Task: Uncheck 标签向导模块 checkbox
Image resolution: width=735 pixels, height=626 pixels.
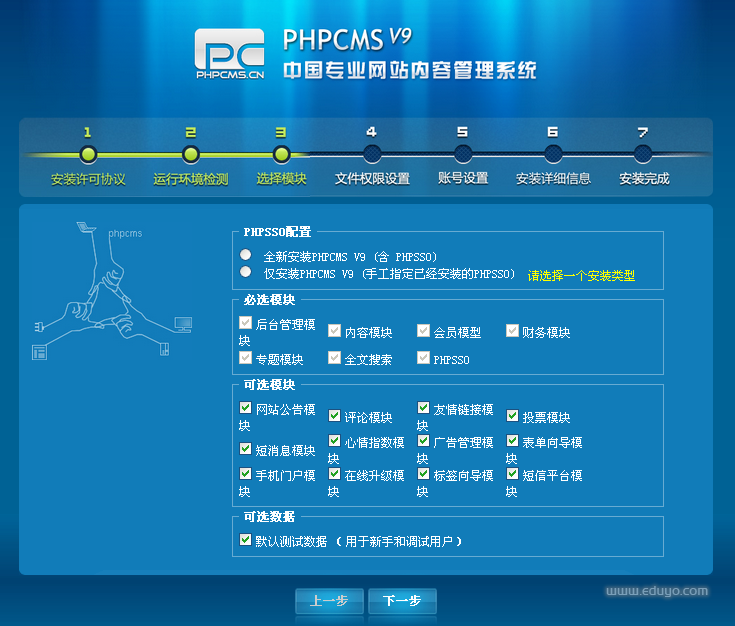Action: tap(423, 474)
